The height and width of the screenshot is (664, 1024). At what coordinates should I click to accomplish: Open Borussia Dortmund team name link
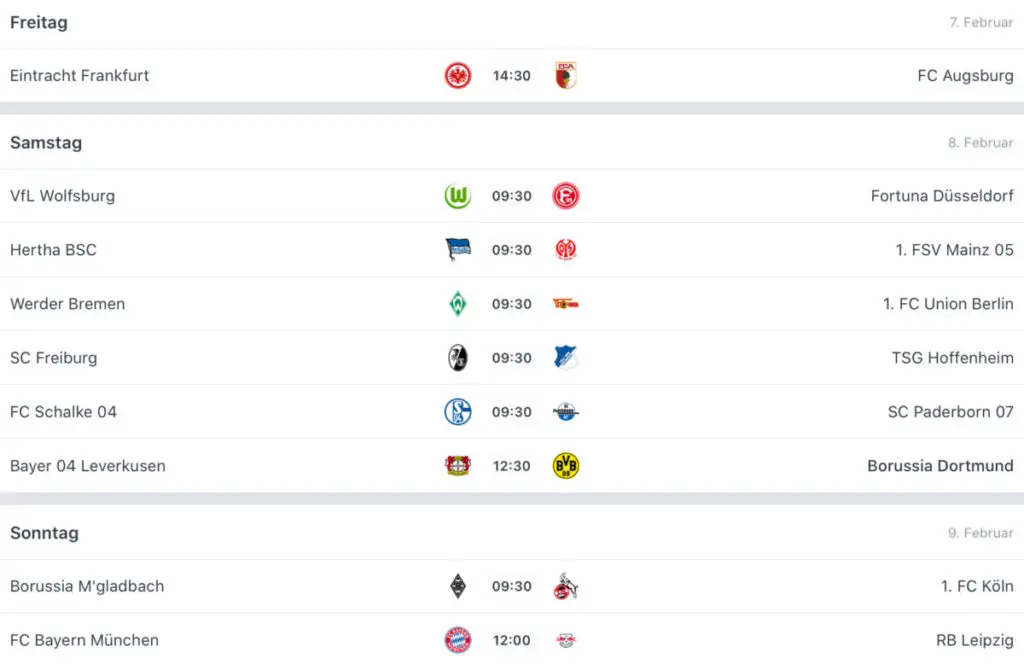(940, 466)
